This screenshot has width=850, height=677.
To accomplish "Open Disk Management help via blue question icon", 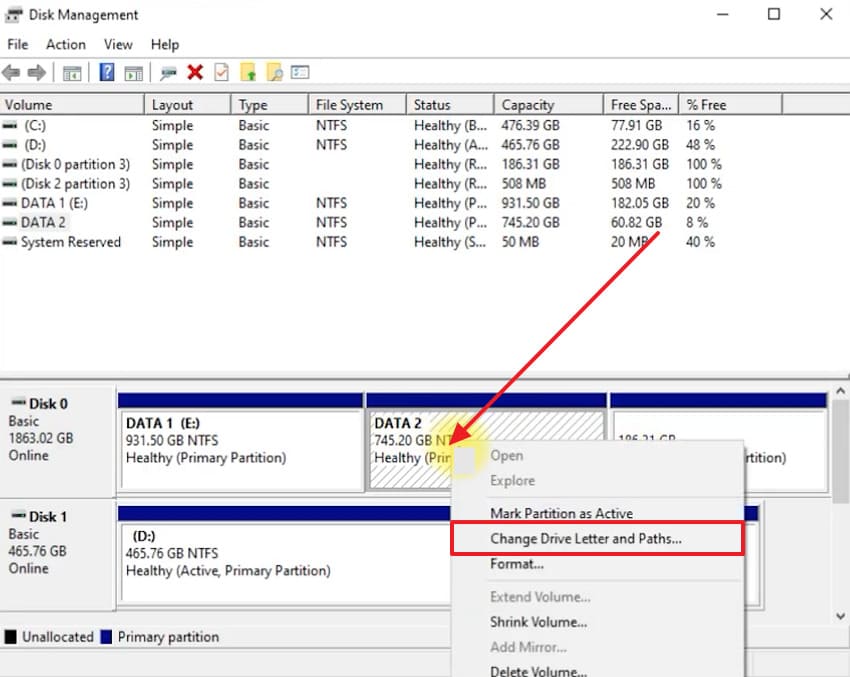I will click(x=107, y=72).
